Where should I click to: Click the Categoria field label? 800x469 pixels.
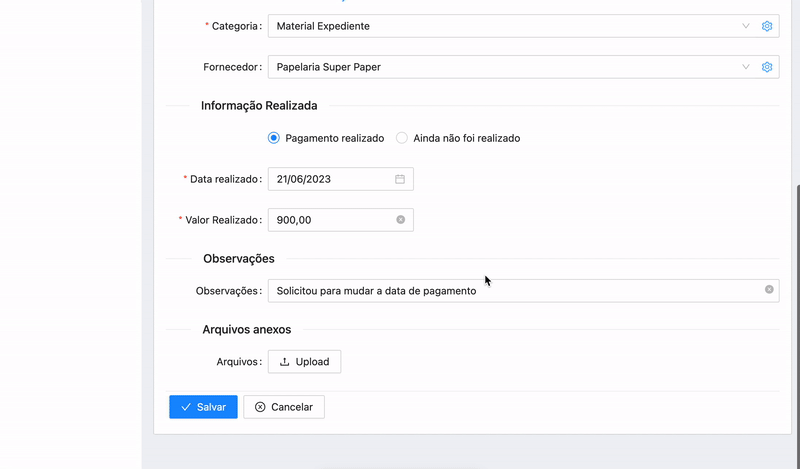(x=237, y=26)
